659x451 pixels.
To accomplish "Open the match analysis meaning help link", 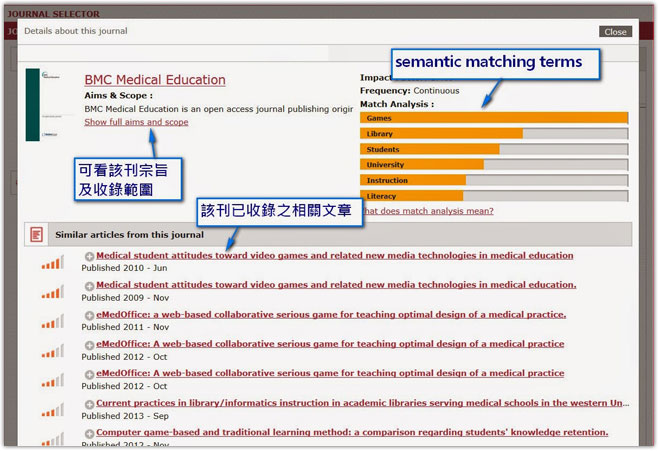I will click(x=427, y=211).
